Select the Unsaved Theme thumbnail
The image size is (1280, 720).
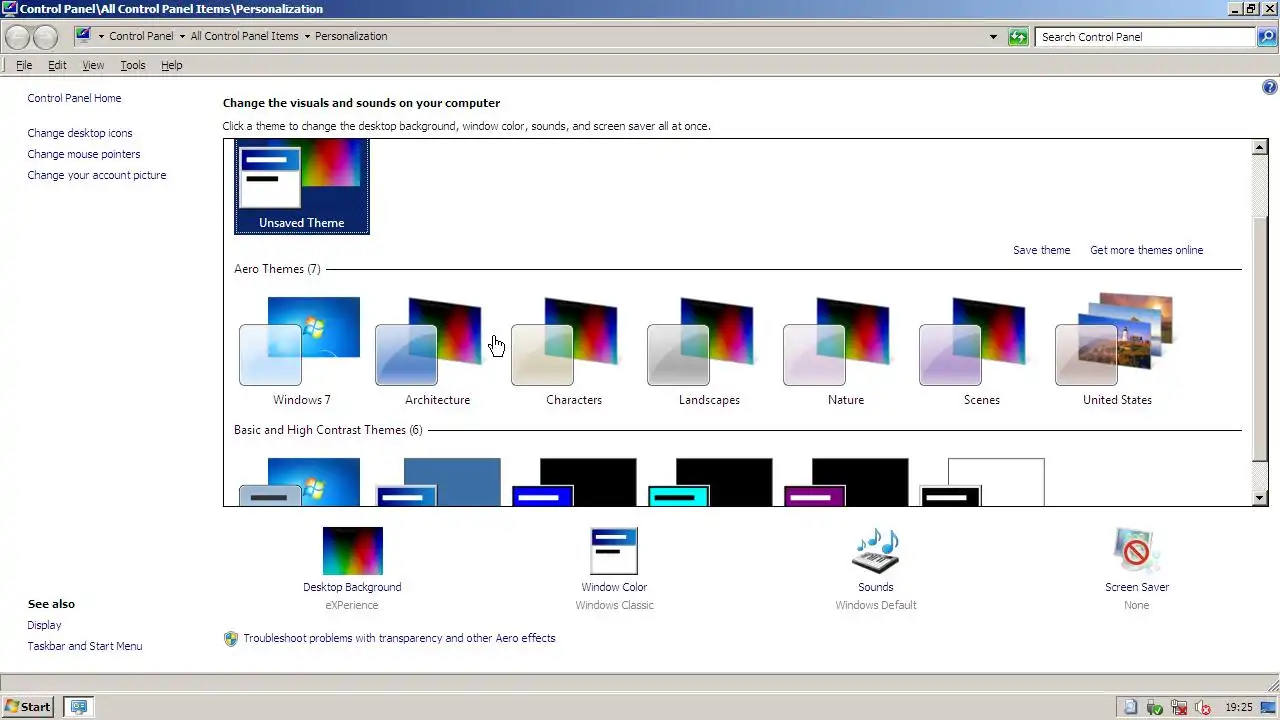(x=302, y=187)
